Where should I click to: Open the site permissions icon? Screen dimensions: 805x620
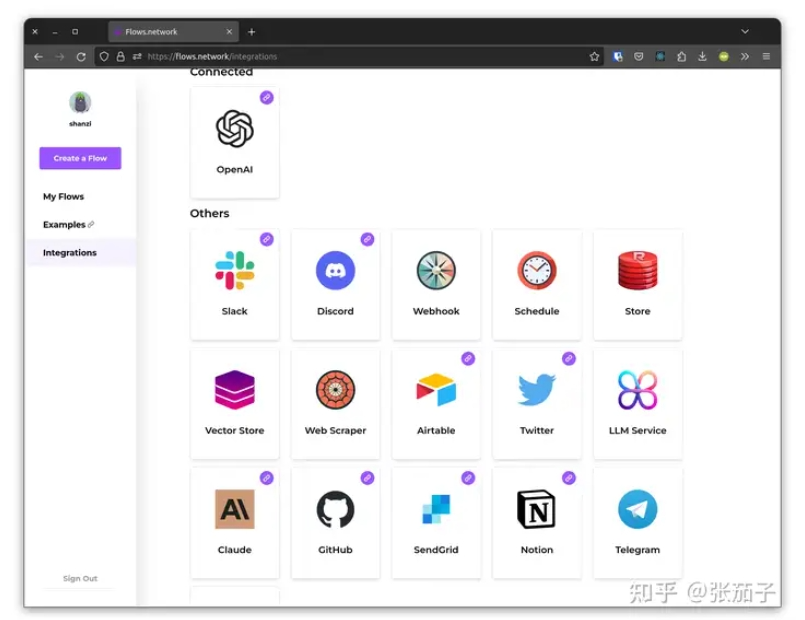(137, 56)
